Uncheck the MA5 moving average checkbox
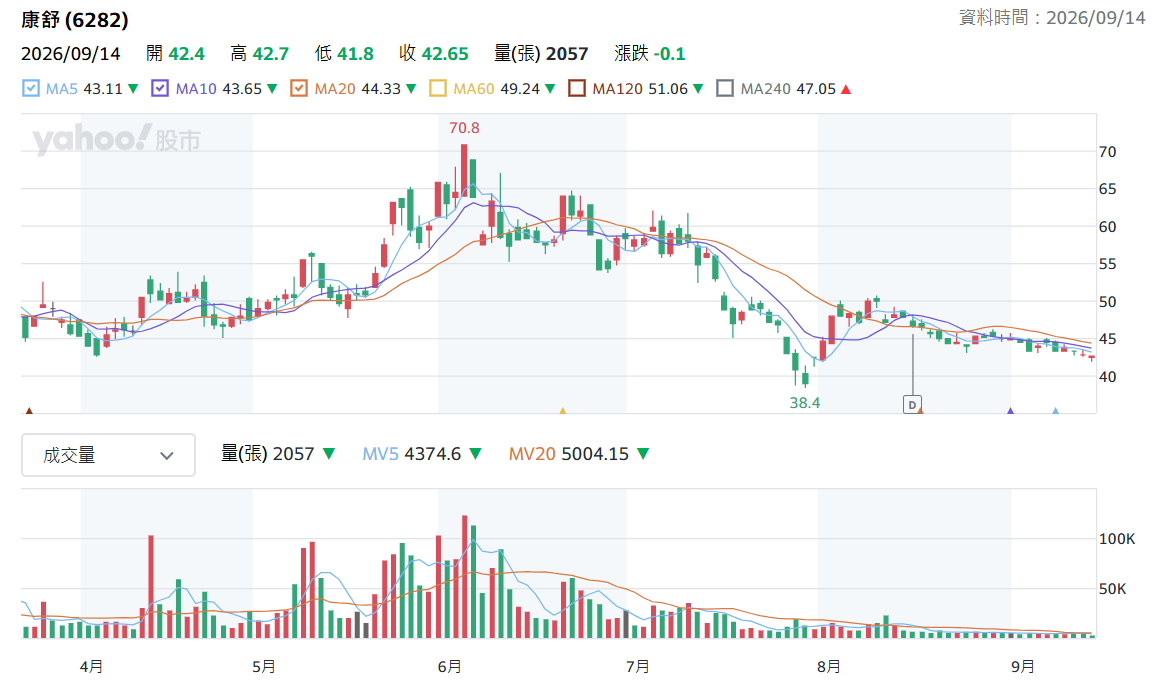This screenshot has width=1156, height=686. pos(31,89)
